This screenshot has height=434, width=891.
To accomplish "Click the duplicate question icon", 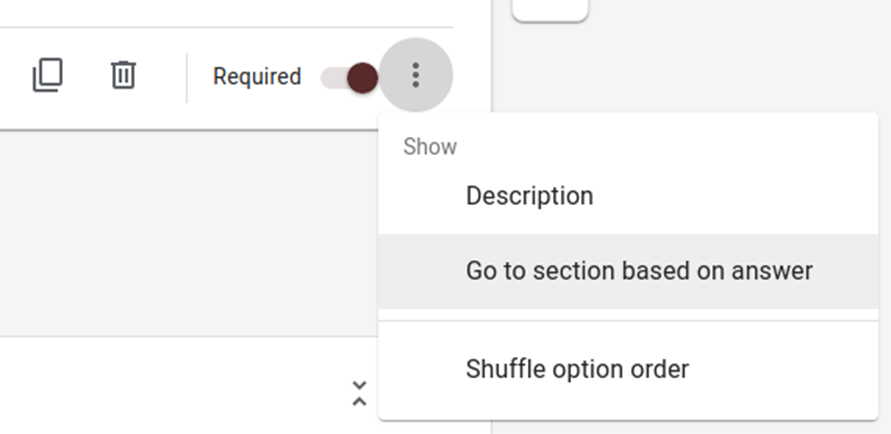I will click(x=47, y=76).
